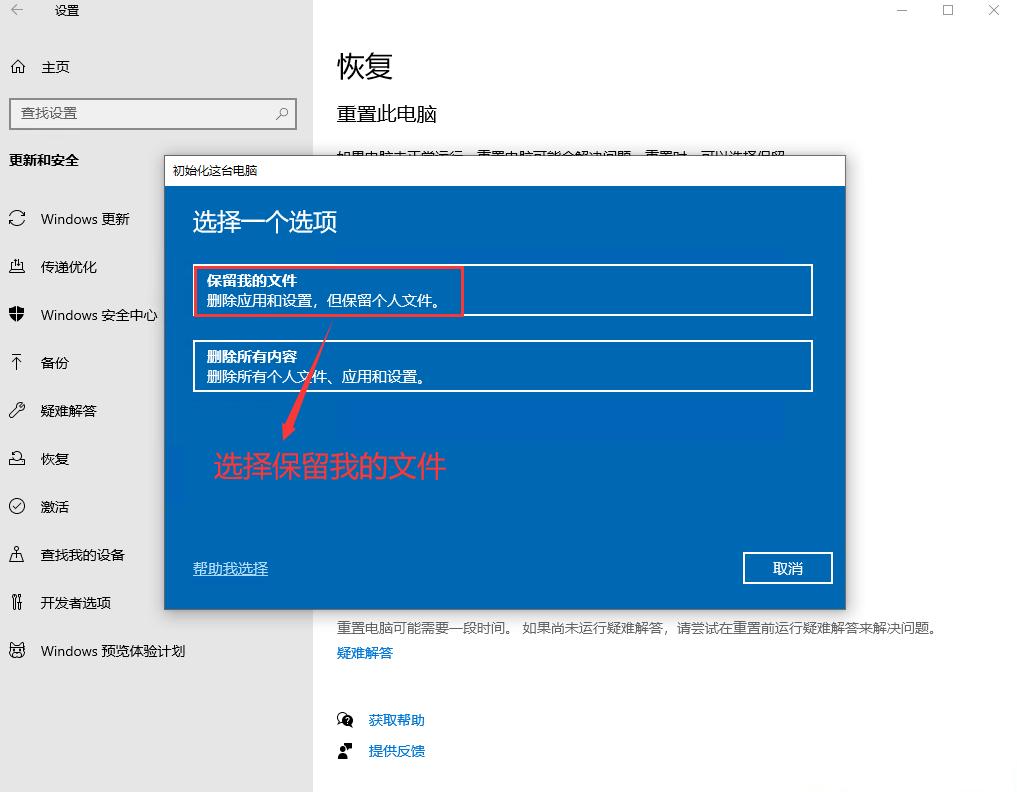
Task: Click the 提供反馈 icon
Action: click(345, 751)
